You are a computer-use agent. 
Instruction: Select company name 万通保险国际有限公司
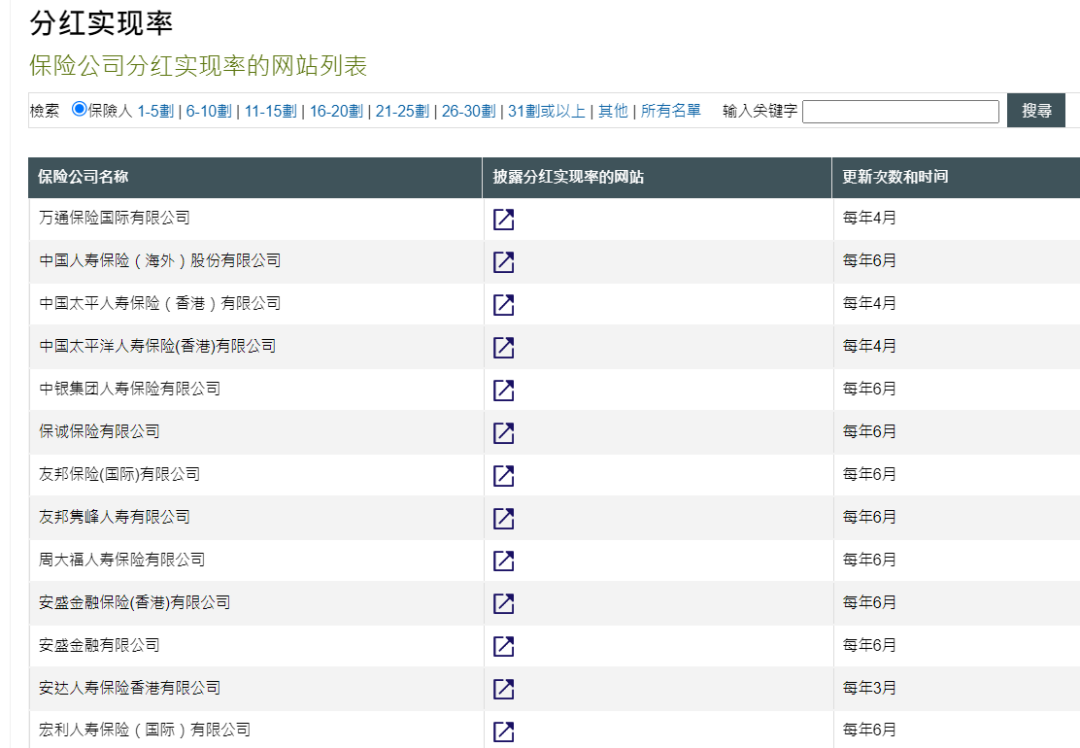[114, 218]
